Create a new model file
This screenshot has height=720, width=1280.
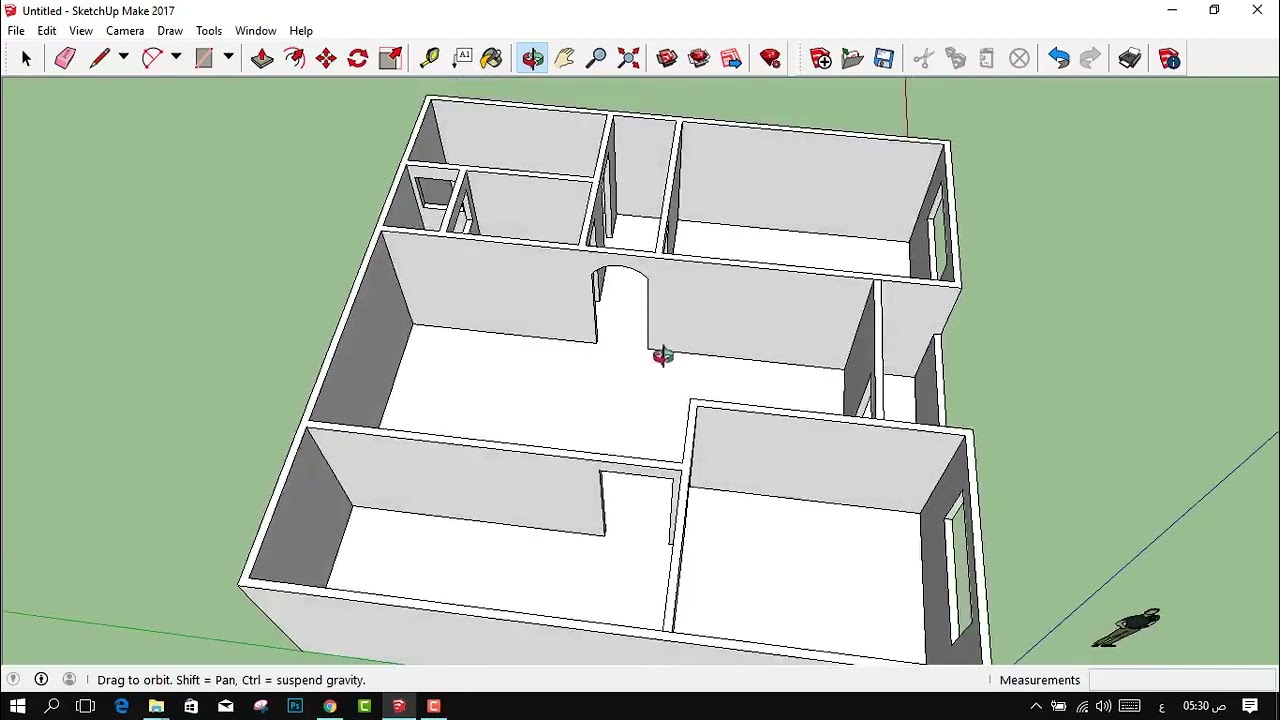coord(821,59)
